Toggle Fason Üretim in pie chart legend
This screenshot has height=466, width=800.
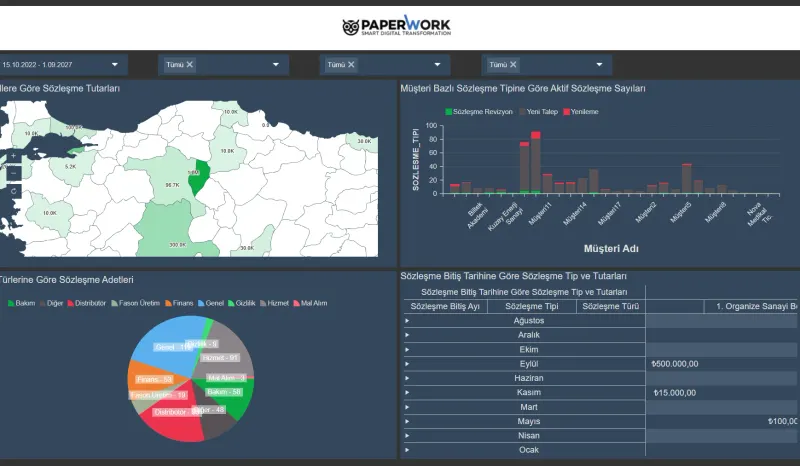click(x=136, y=303)
